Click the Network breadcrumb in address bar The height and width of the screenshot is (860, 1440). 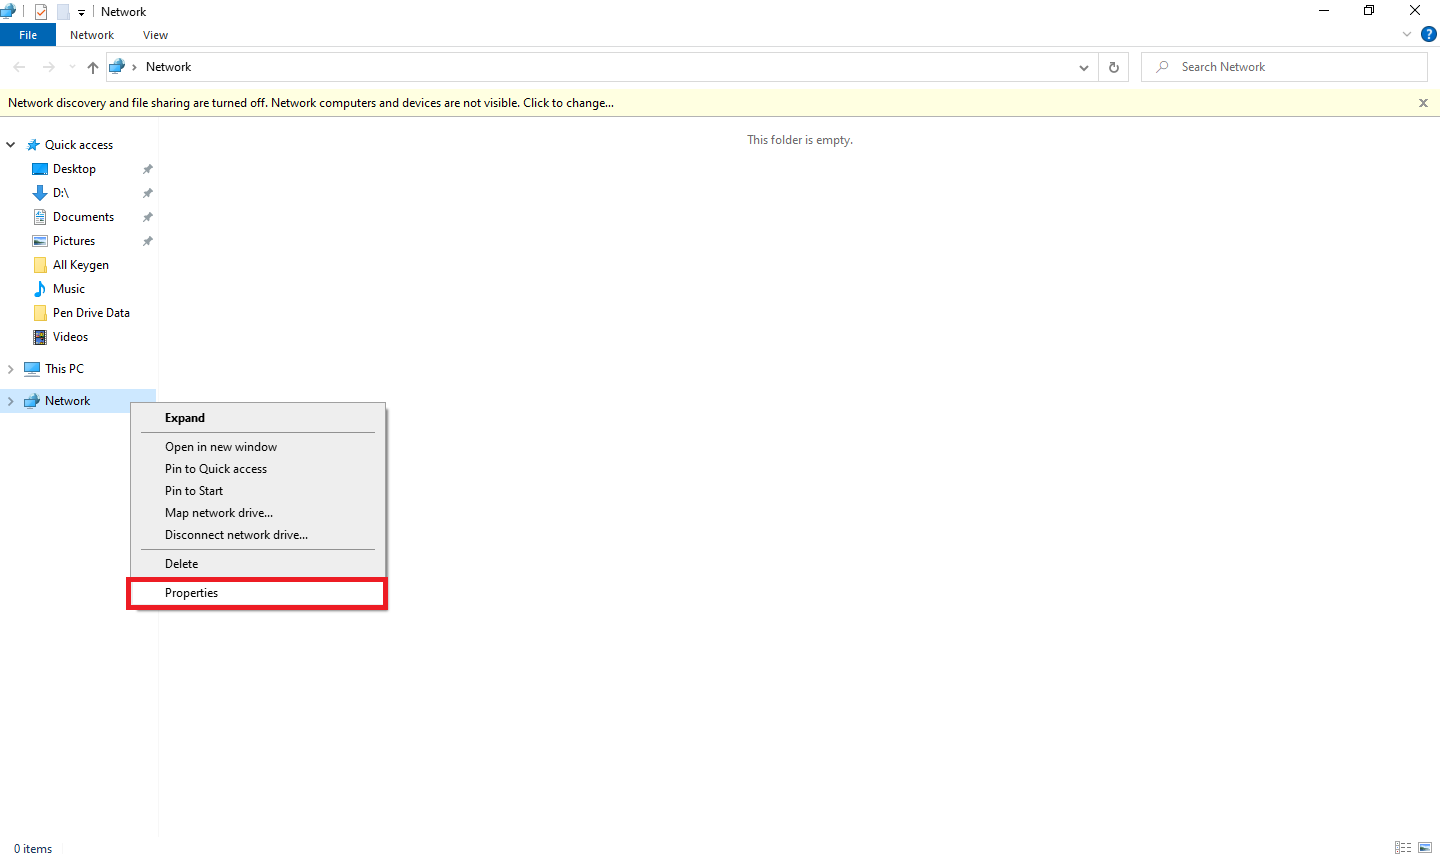click(168, 67)
